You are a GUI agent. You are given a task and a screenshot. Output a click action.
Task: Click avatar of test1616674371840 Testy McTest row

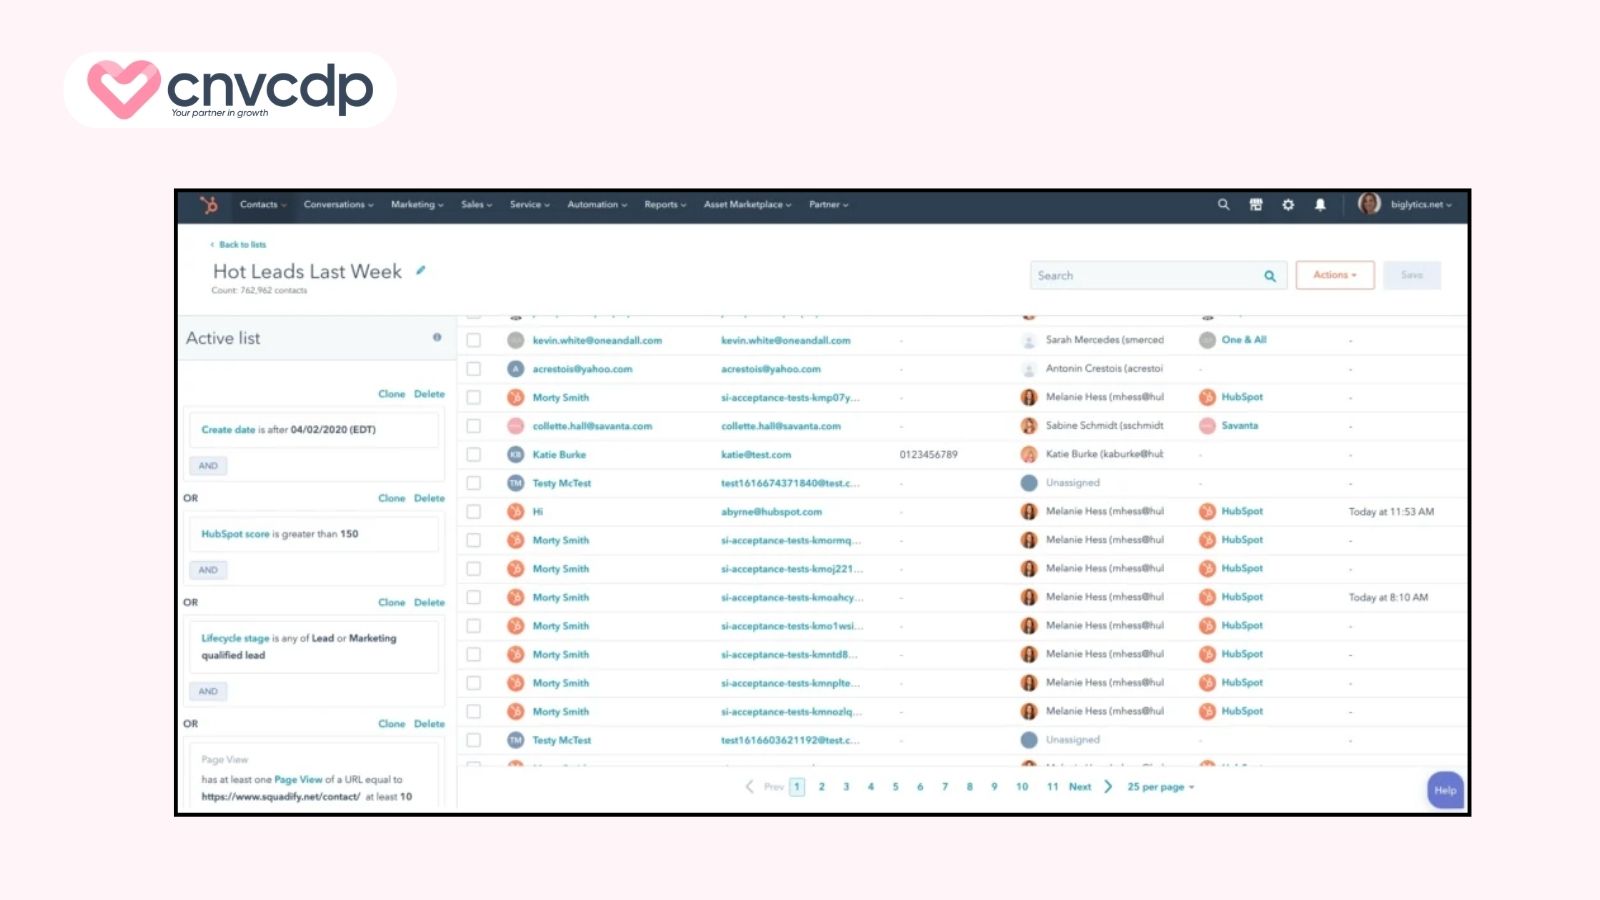pyautogui.click(x=516, y=483)
